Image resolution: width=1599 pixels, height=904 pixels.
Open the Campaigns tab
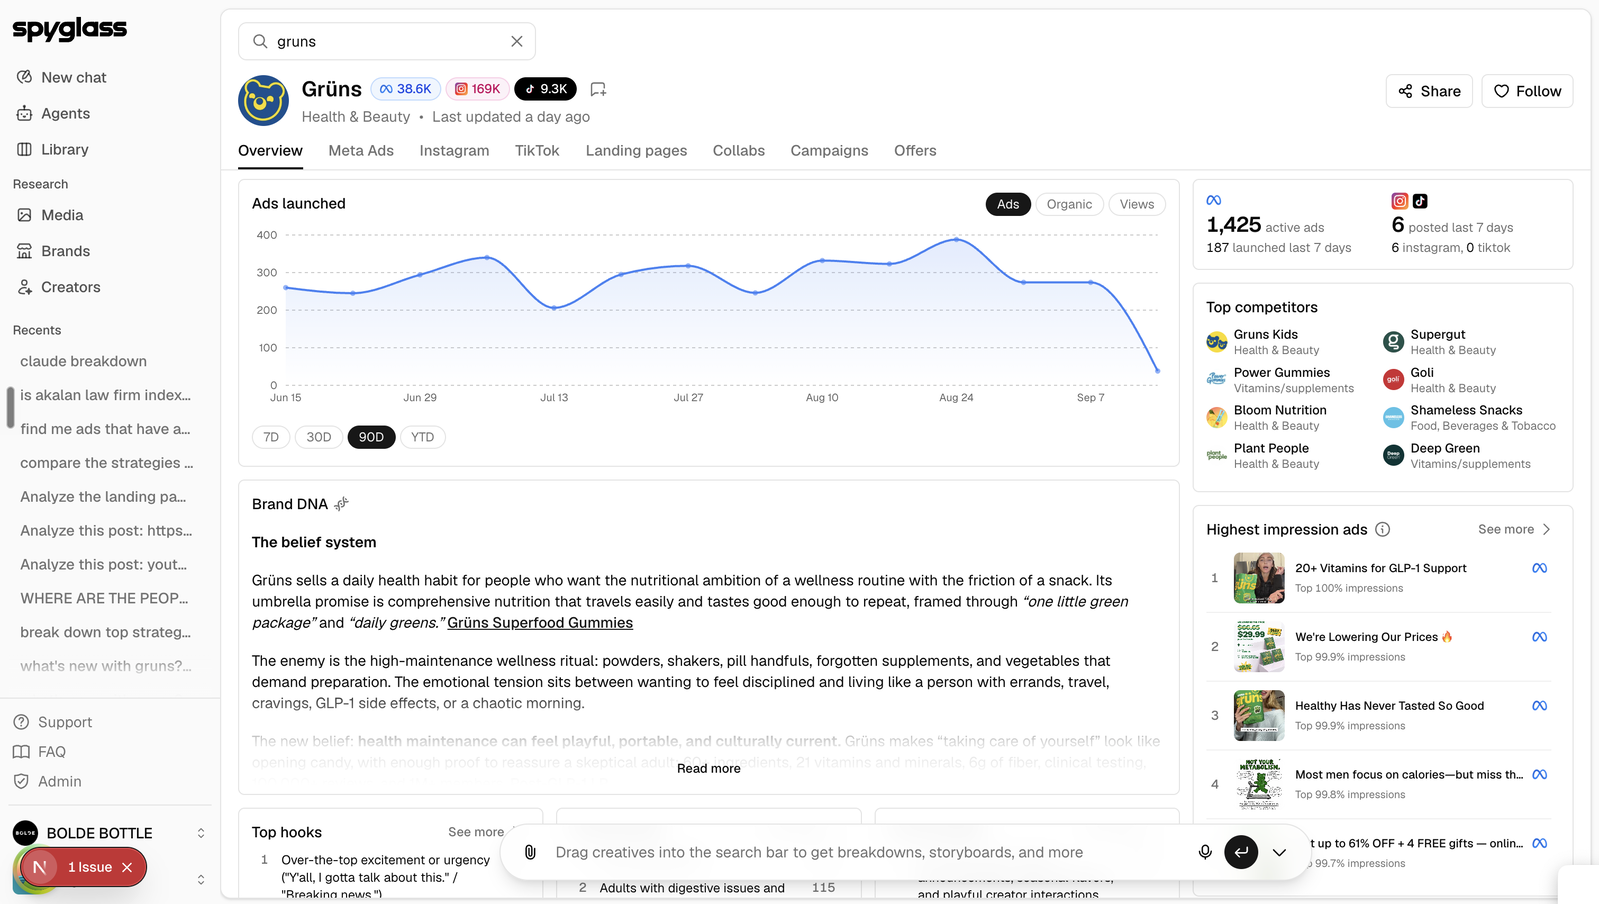pos(829,151)
